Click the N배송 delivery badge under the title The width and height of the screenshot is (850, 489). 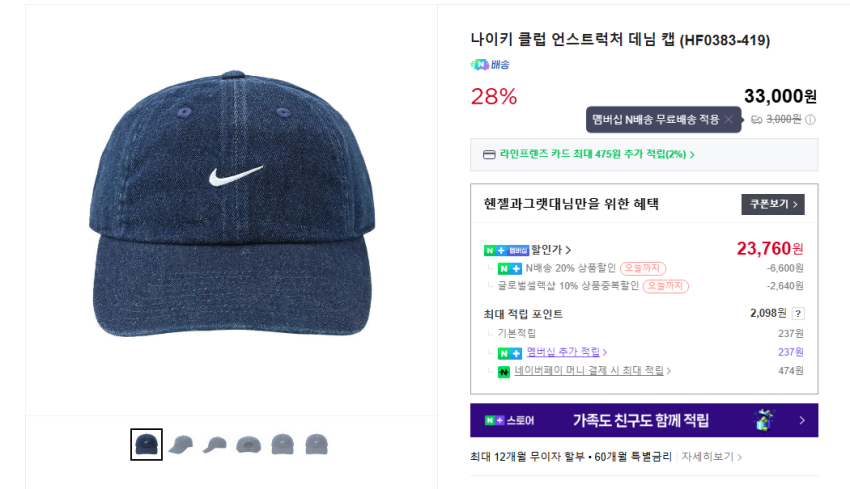(490, 65)
